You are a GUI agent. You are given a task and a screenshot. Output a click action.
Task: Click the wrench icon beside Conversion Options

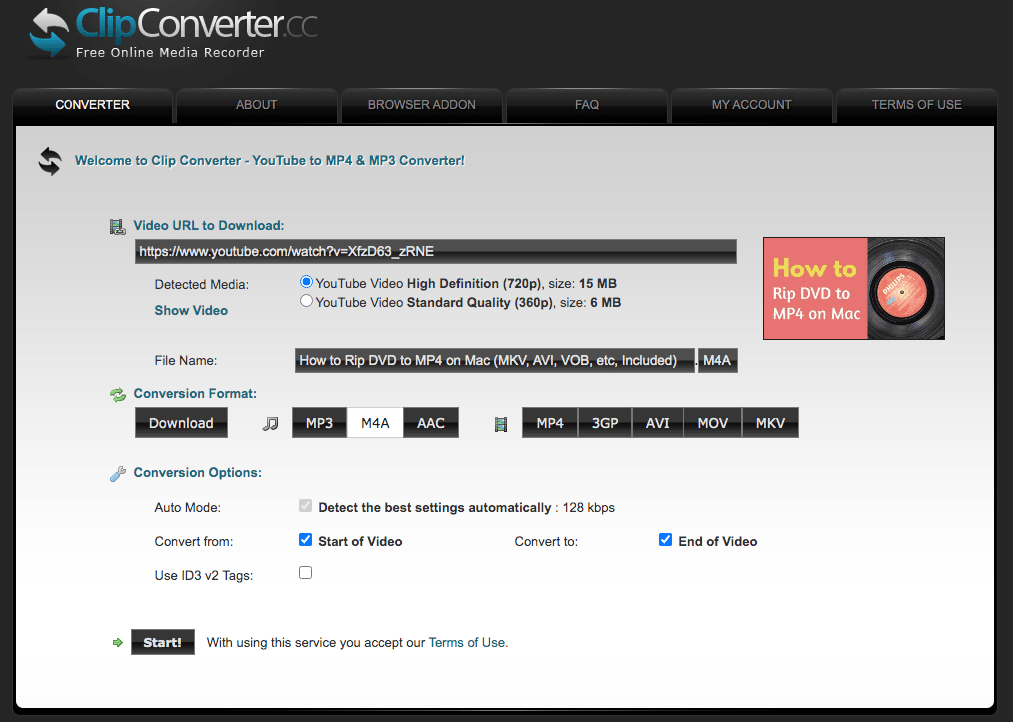[x=117, y=473]
